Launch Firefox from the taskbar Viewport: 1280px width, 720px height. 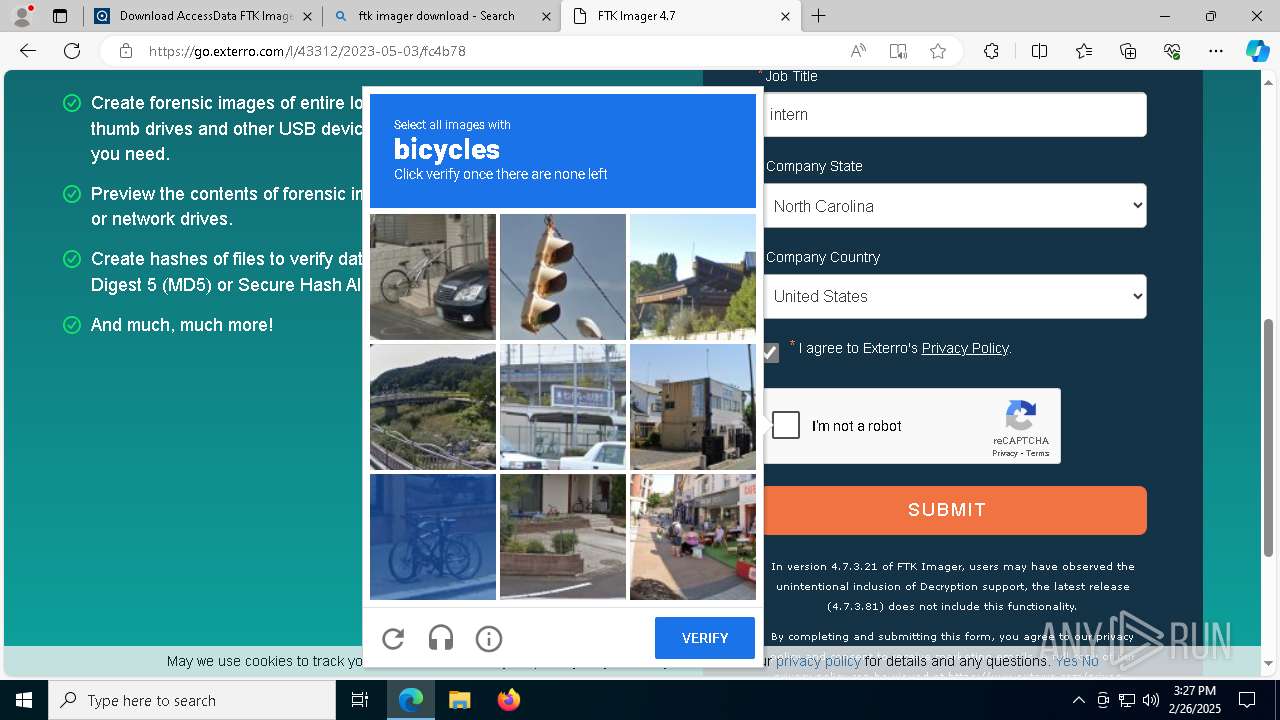(x=509, y=700)
